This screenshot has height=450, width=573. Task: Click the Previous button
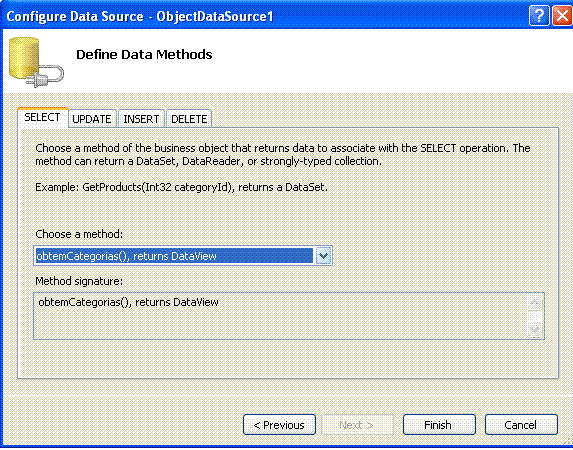pos(279,425)
